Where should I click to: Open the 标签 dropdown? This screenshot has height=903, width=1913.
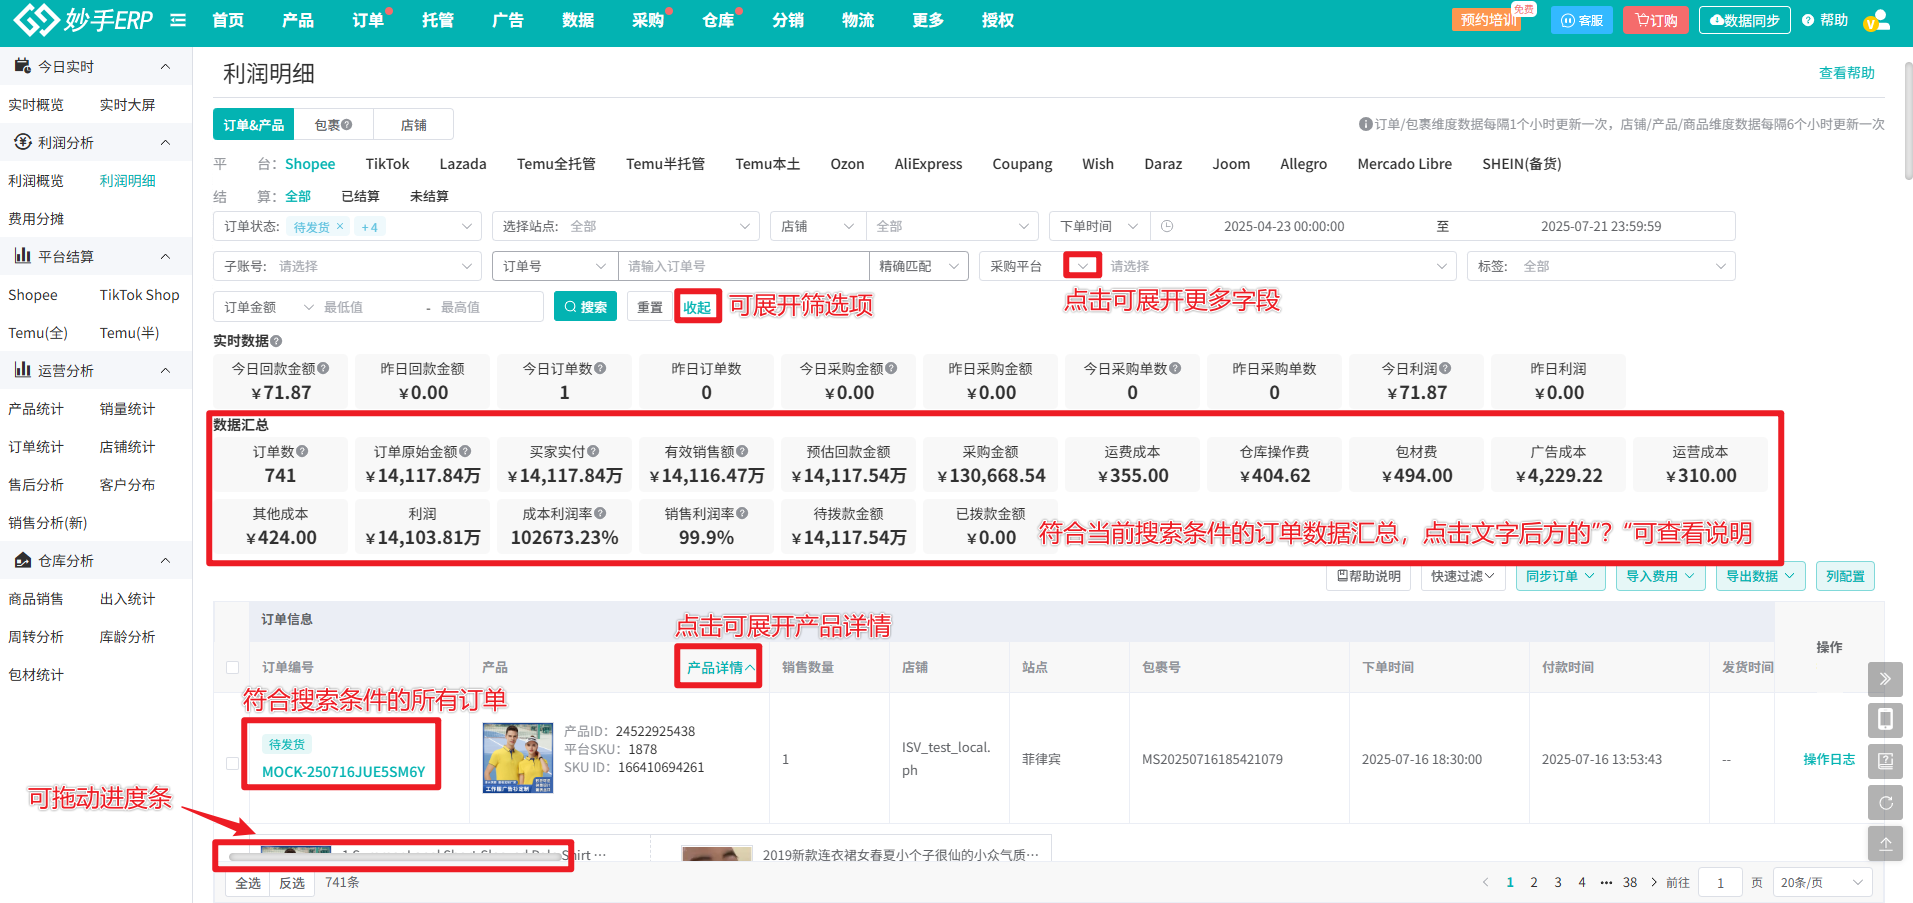coord(1600,267)
